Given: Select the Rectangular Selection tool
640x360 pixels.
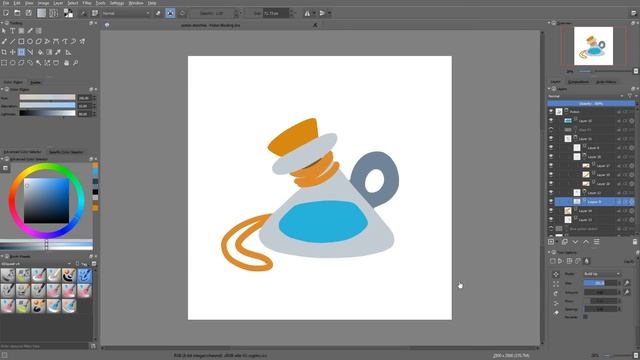Looking at the screenshot, I should coord(4,63).
